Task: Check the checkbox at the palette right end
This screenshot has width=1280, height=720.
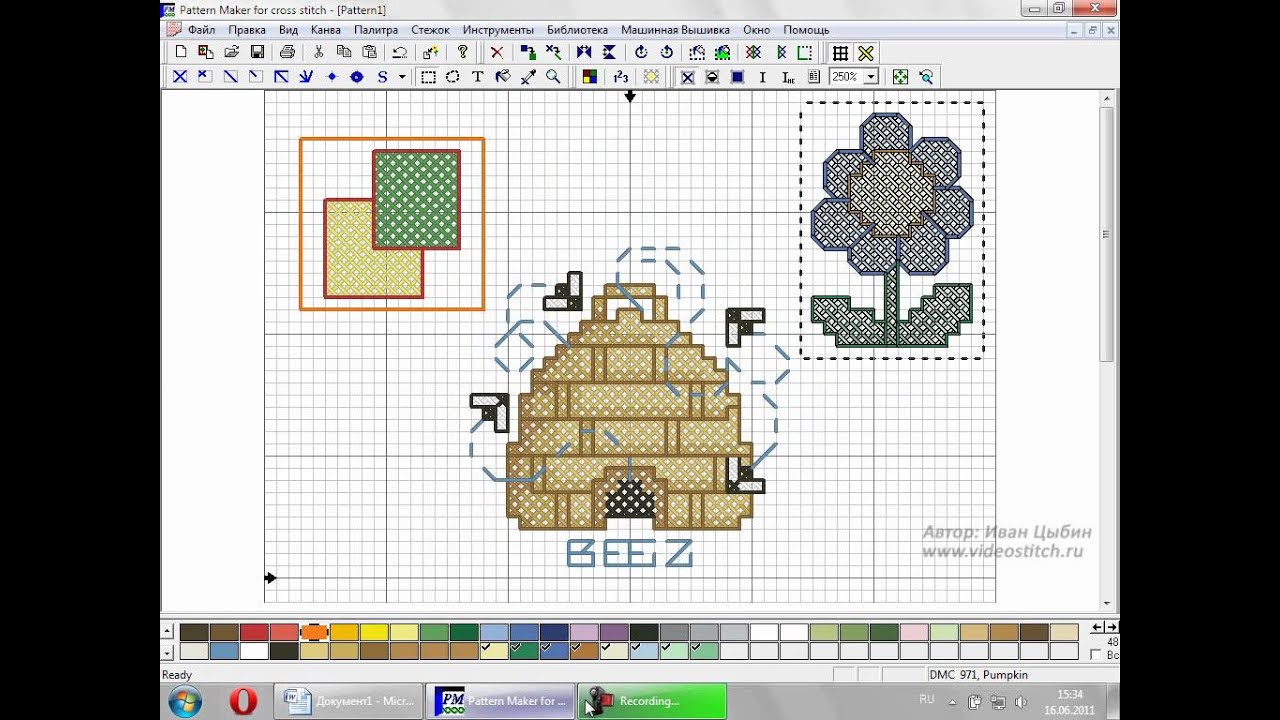Action: 1096,655
